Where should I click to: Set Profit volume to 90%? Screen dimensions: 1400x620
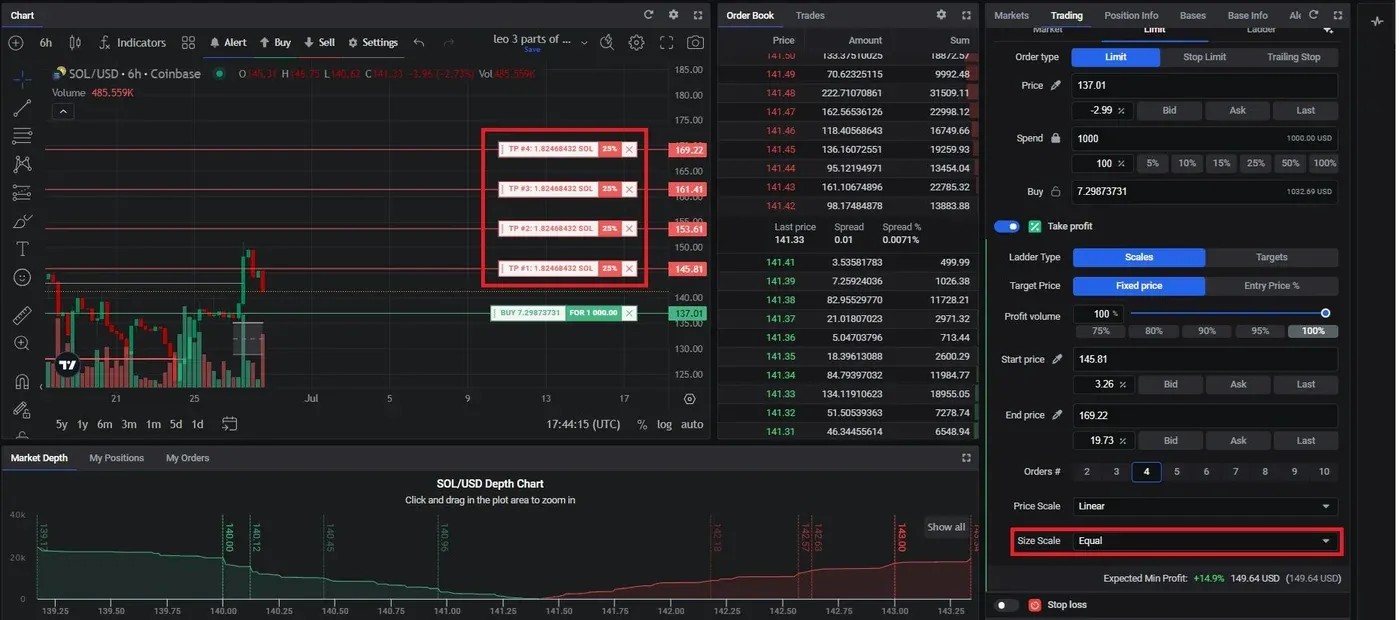coord(1206,330)
